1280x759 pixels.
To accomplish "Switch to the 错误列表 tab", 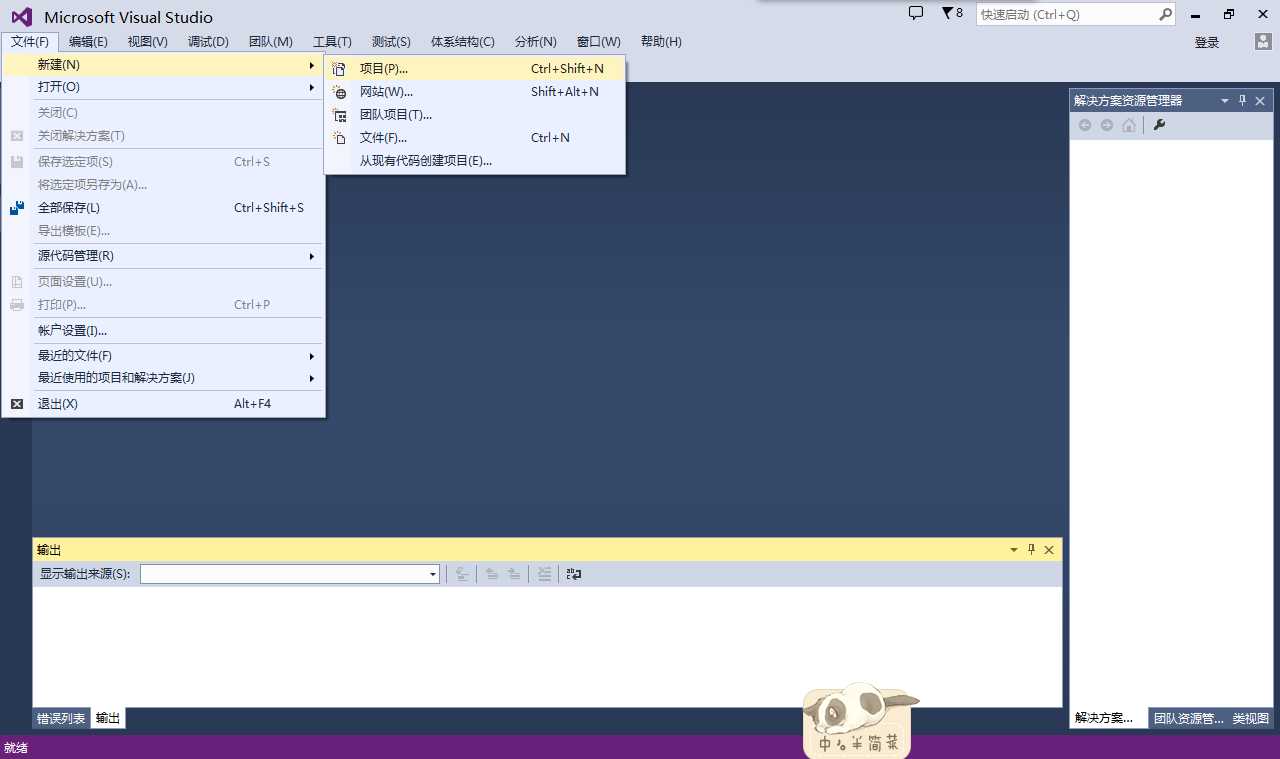I will [x=61, y=718].
